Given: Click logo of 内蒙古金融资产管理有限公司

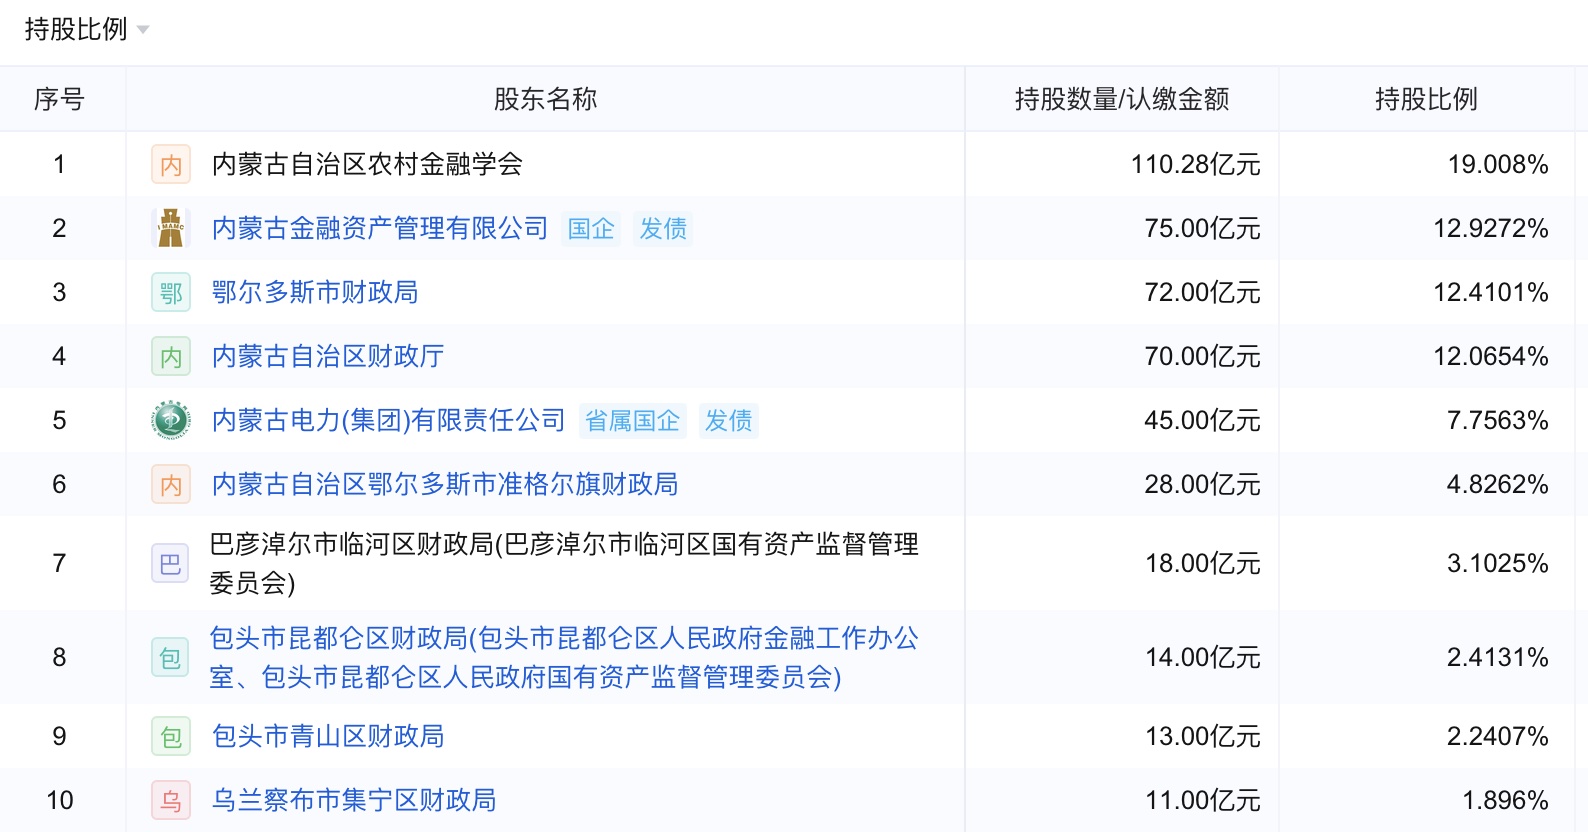Looking at the screenshot, I should [x=171, y=228].
